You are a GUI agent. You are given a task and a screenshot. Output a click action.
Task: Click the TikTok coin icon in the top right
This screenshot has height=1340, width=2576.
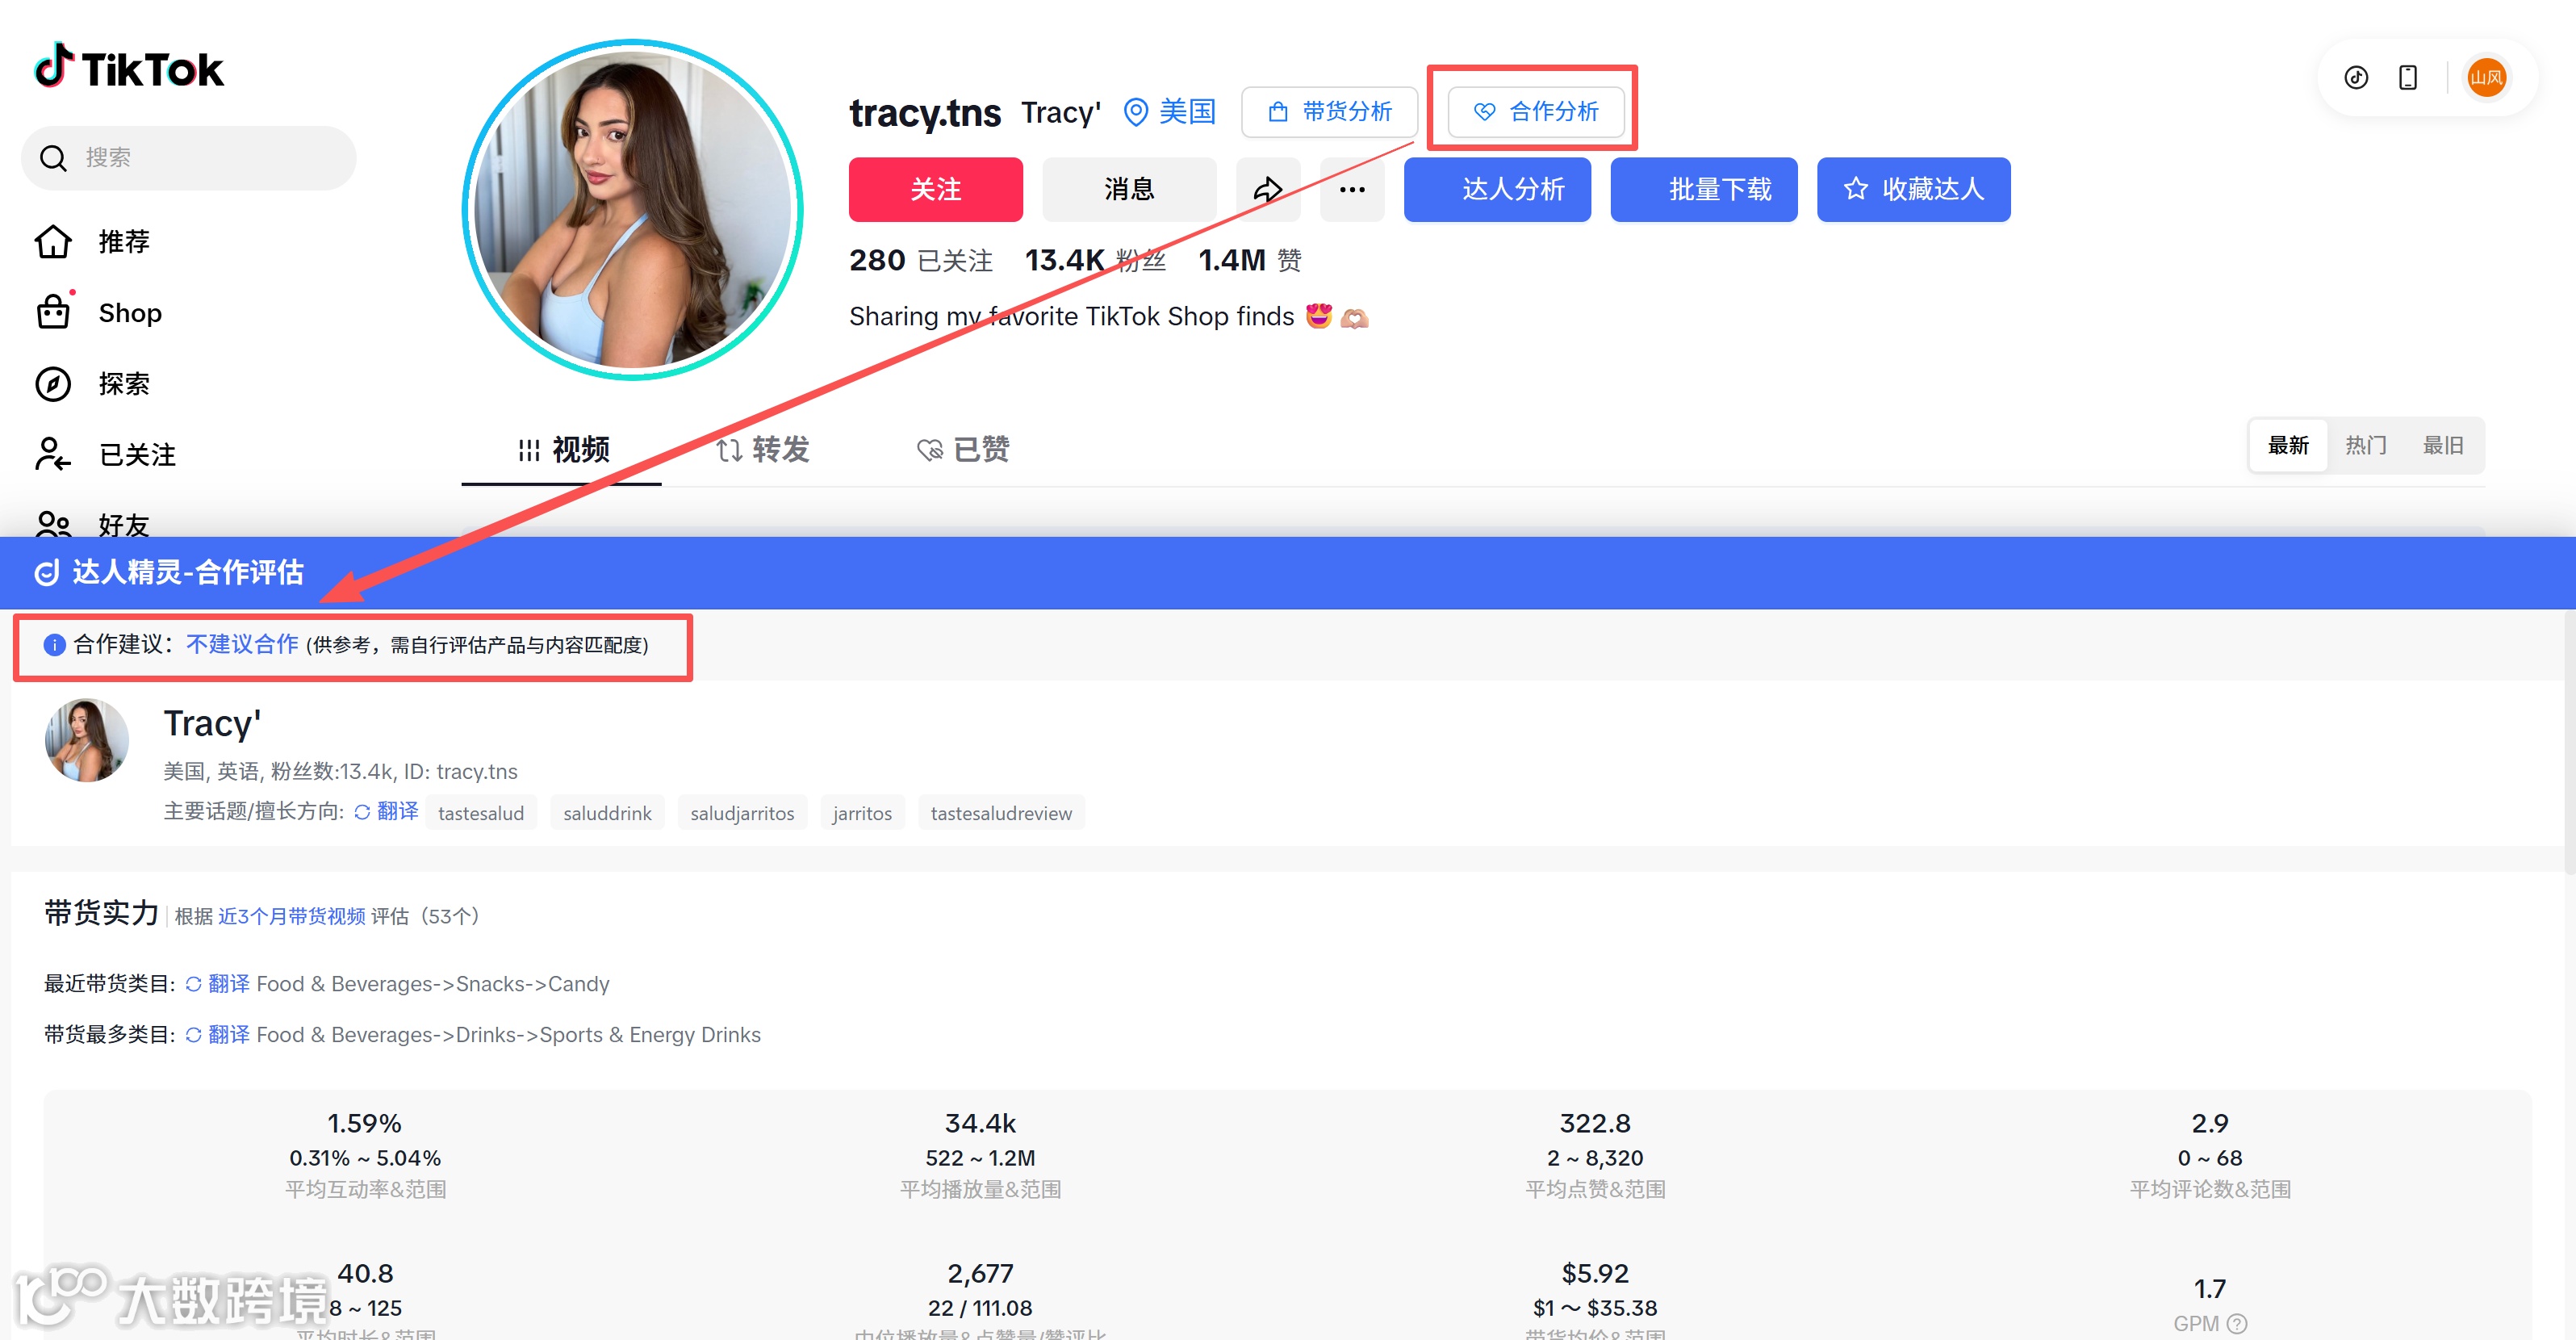(x=2356, y=77)
